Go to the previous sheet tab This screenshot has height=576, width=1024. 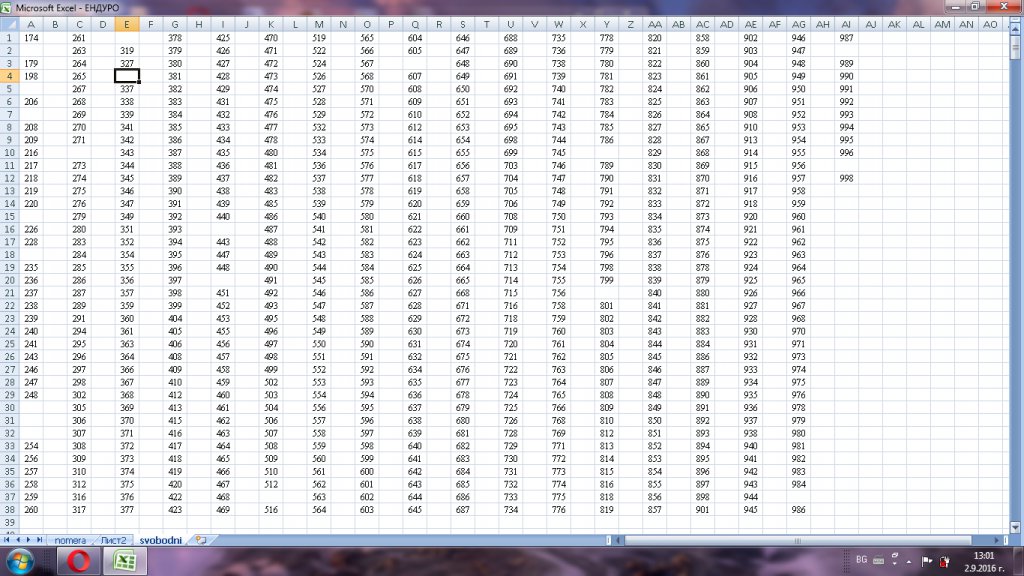18,540
